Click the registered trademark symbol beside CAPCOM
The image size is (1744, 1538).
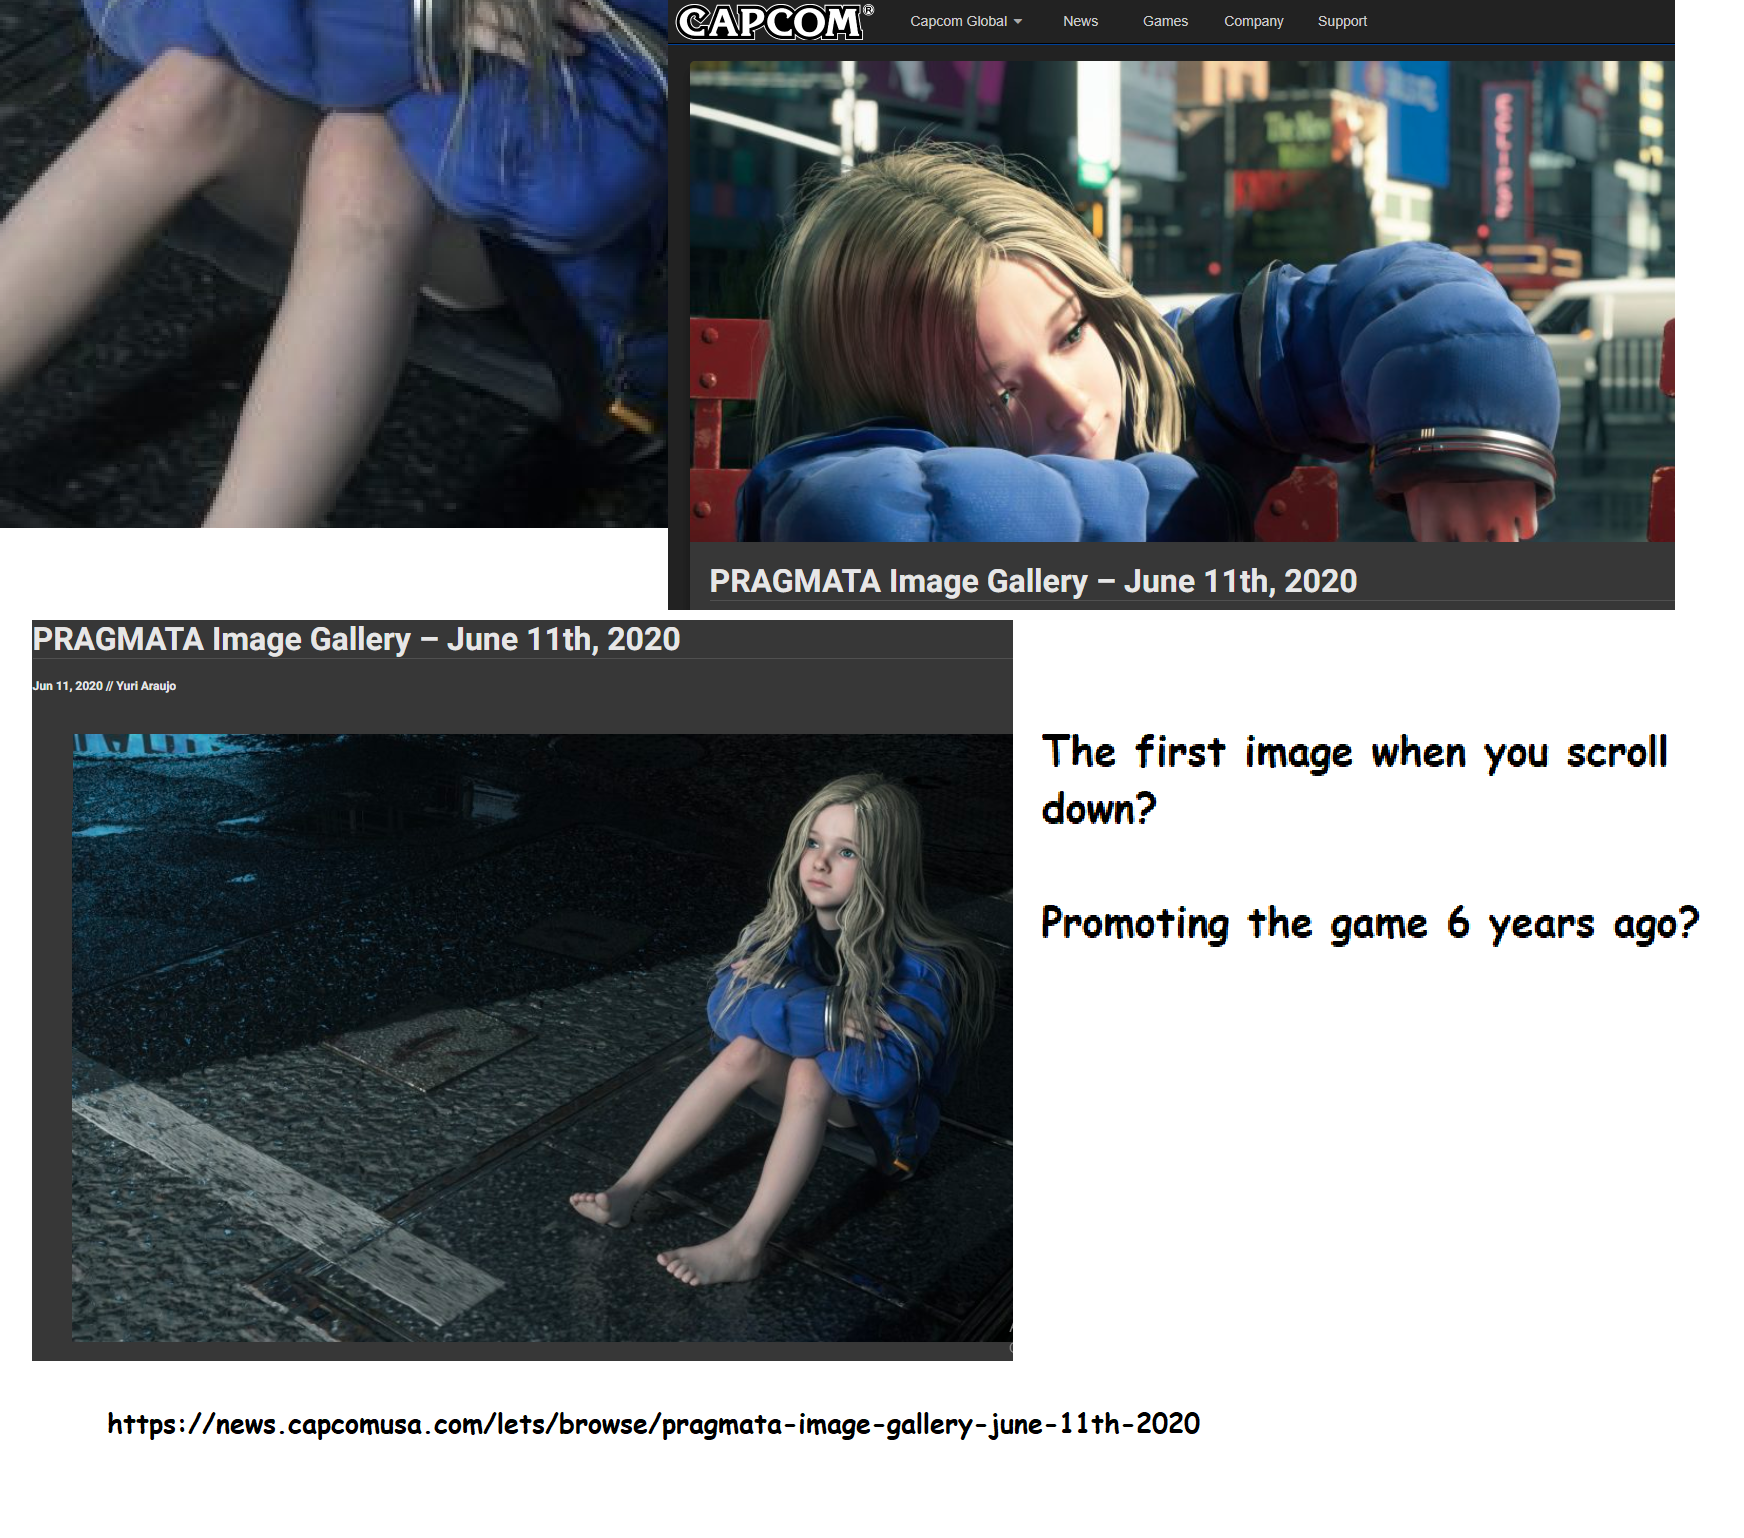click(869, 10)
